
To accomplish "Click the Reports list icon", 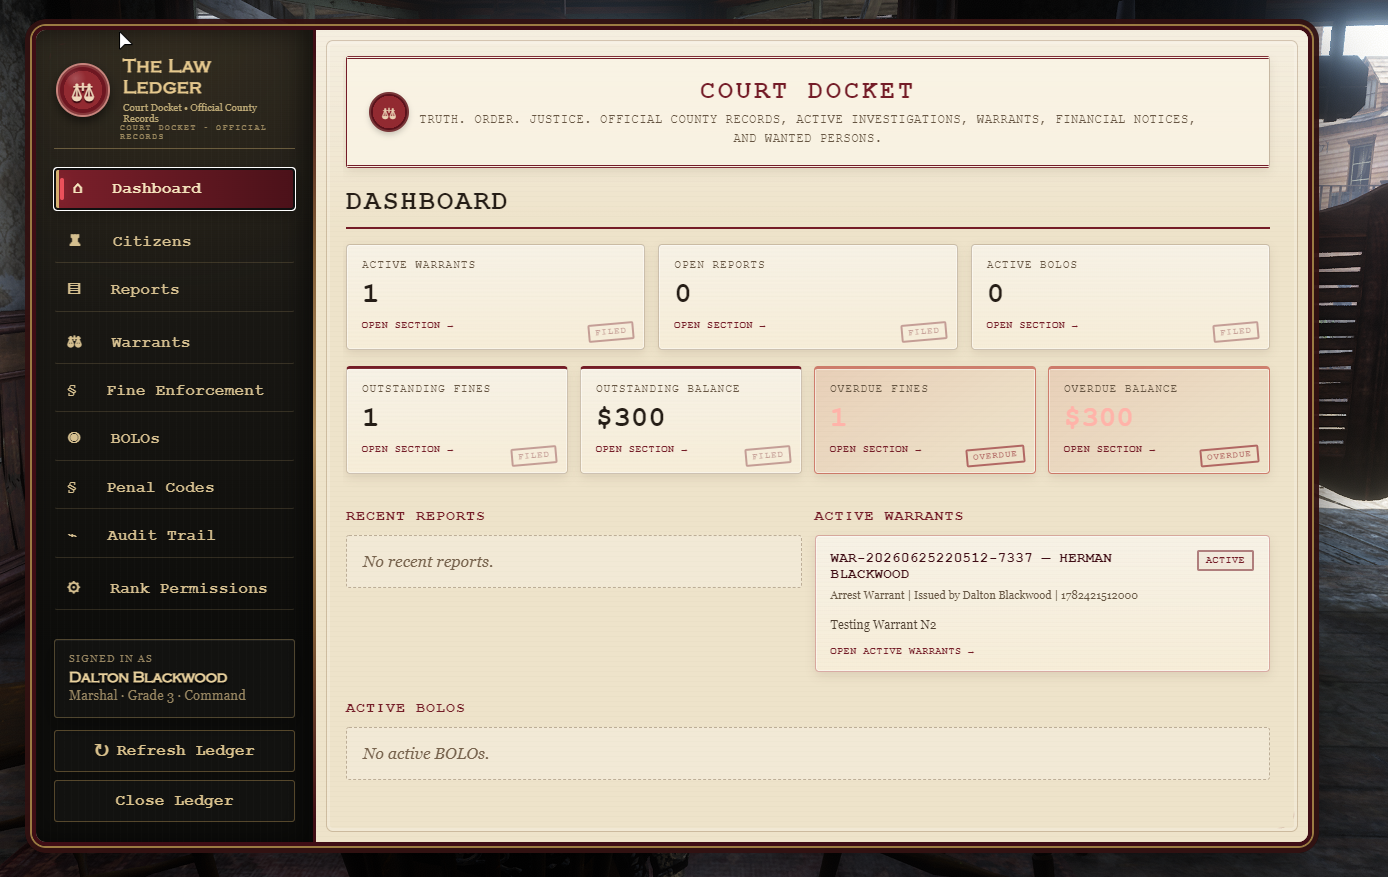I will (x=74, y=289).
